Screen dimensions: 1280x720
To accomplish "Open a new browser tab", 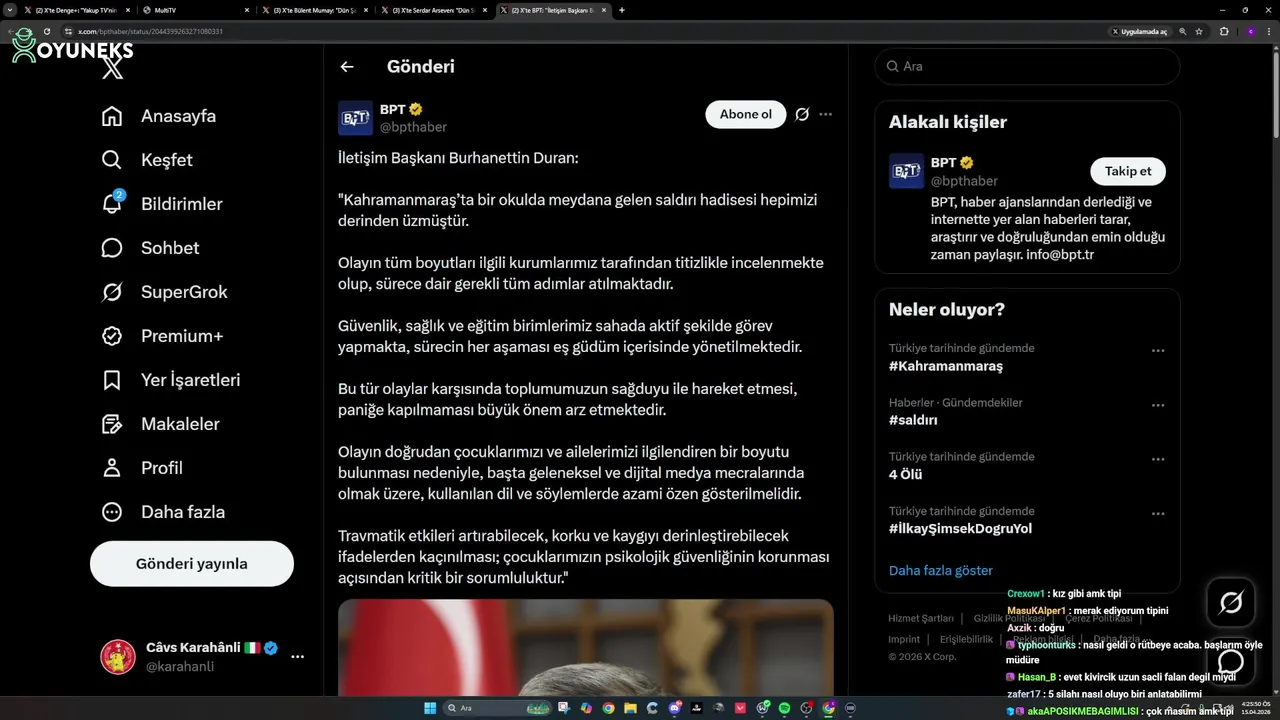I will [x=622, y=10].
